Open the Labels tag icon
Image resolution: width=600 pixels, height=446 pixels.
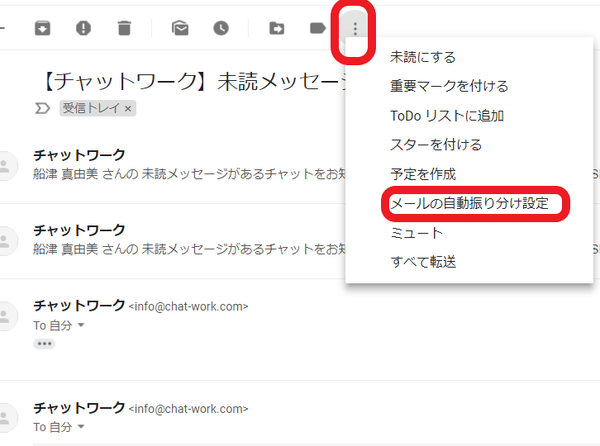(x=317, y=28)
